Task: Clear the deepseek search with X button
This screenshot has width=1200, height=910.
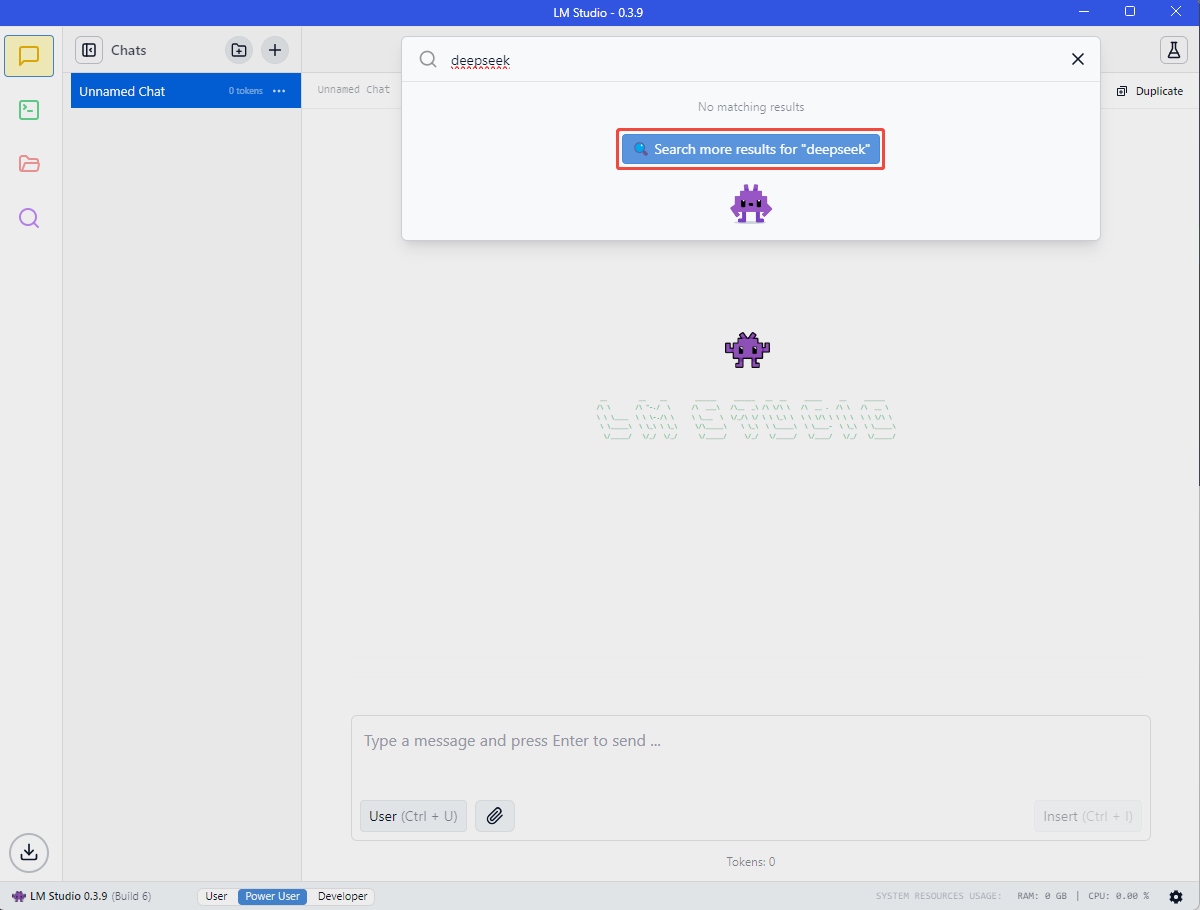Action: click(x=1078, y=59)
